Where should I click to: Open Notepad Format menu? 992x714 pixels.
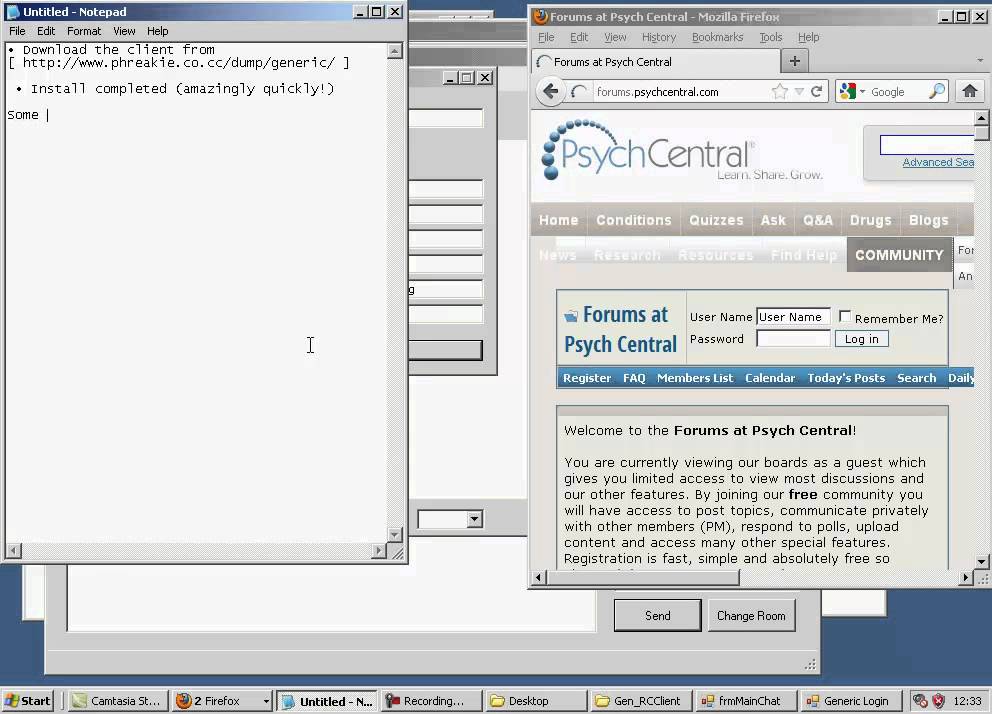pyautogui.click(x=84, y=31)
